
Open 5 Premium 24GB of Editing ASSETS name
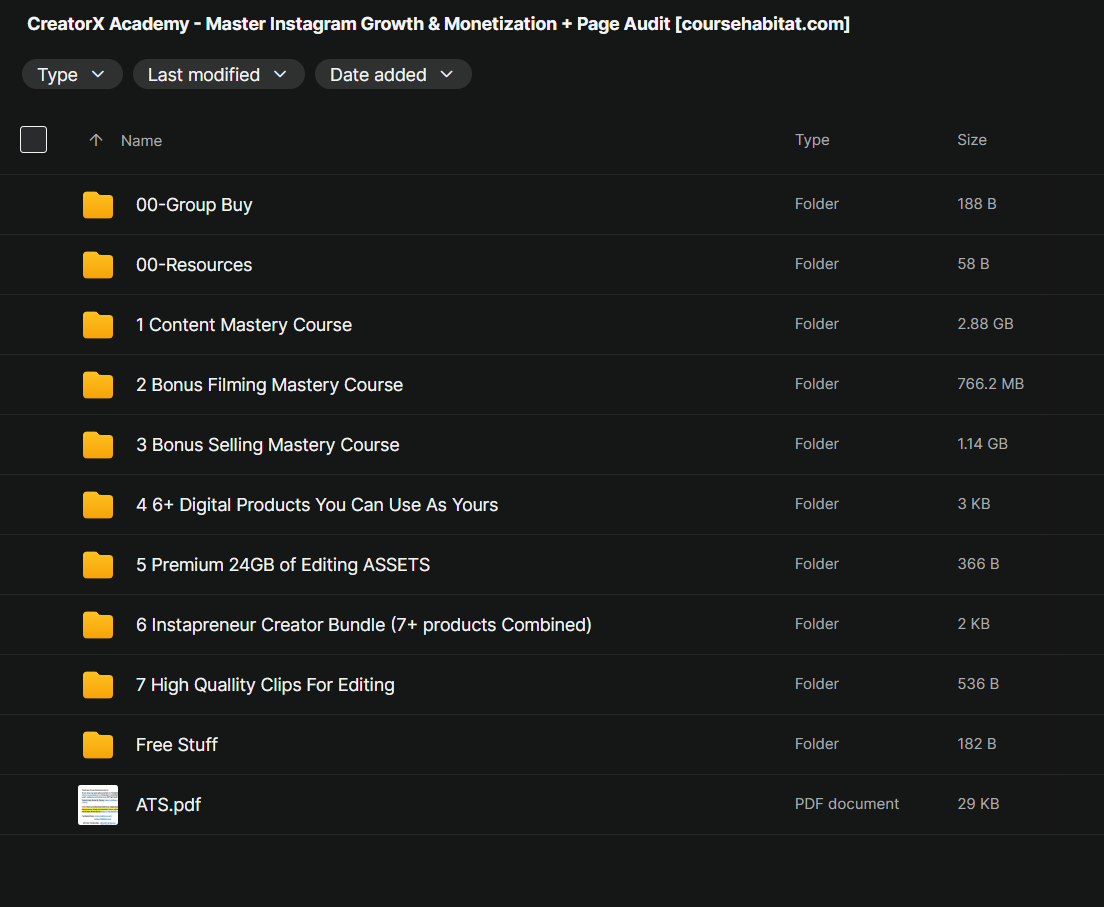pos(283,565)
